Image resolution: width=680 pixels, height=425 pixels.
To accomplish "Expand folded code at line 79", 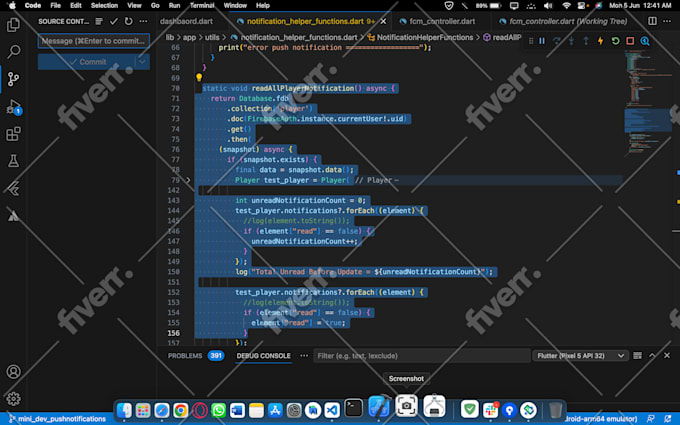I will tap(188, 180).
